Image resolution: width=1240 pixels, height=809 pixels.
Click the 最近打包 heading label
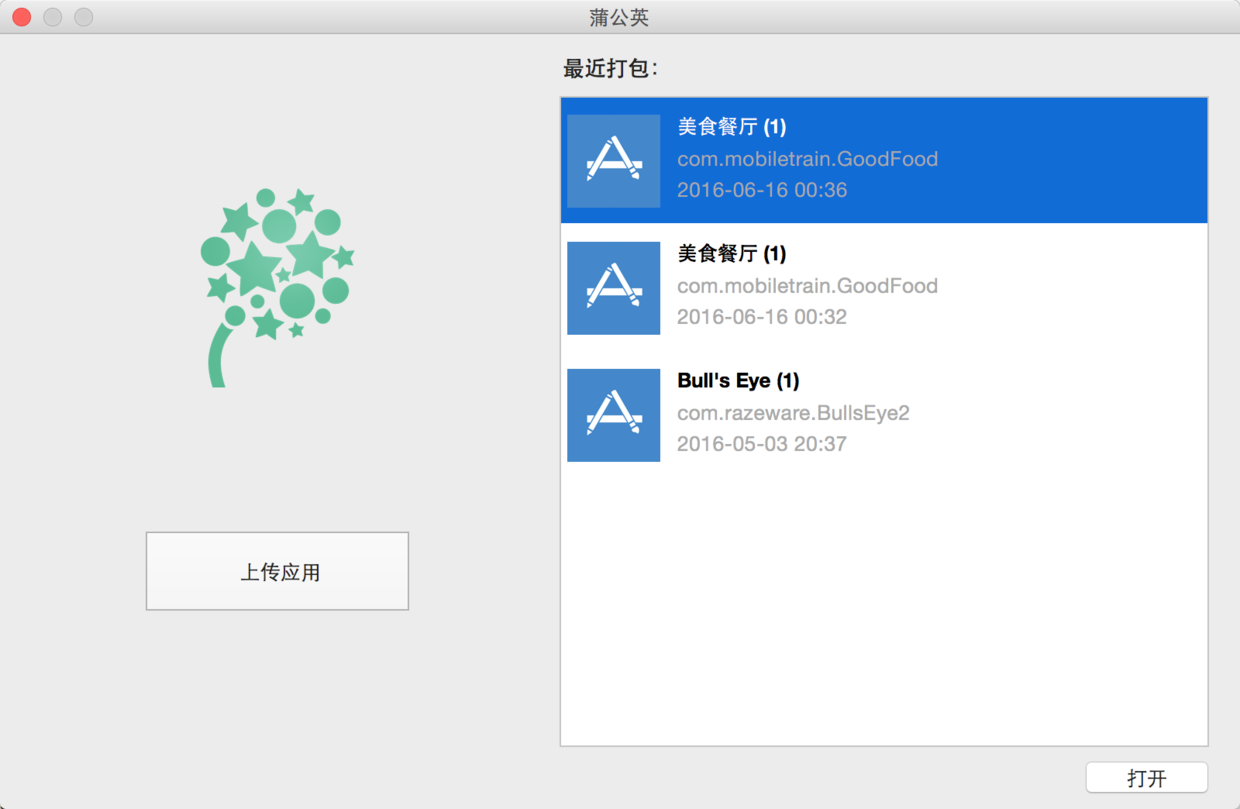(610, 69)
